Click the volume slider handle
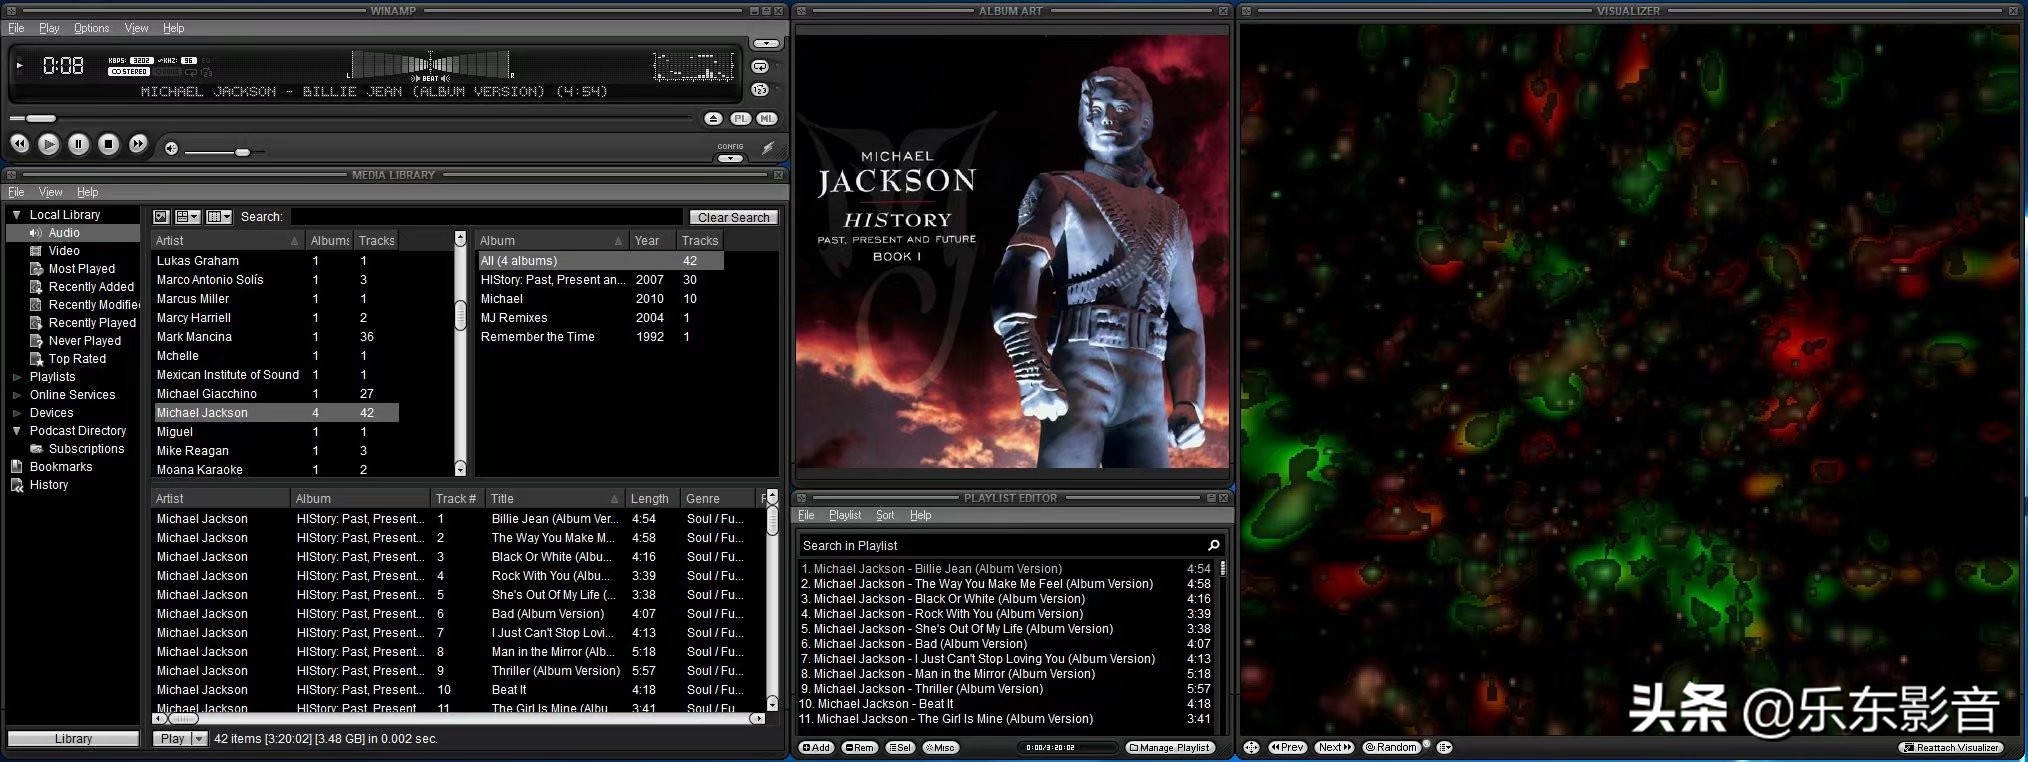Screen dimensions: 2028x762 (242, 152)
